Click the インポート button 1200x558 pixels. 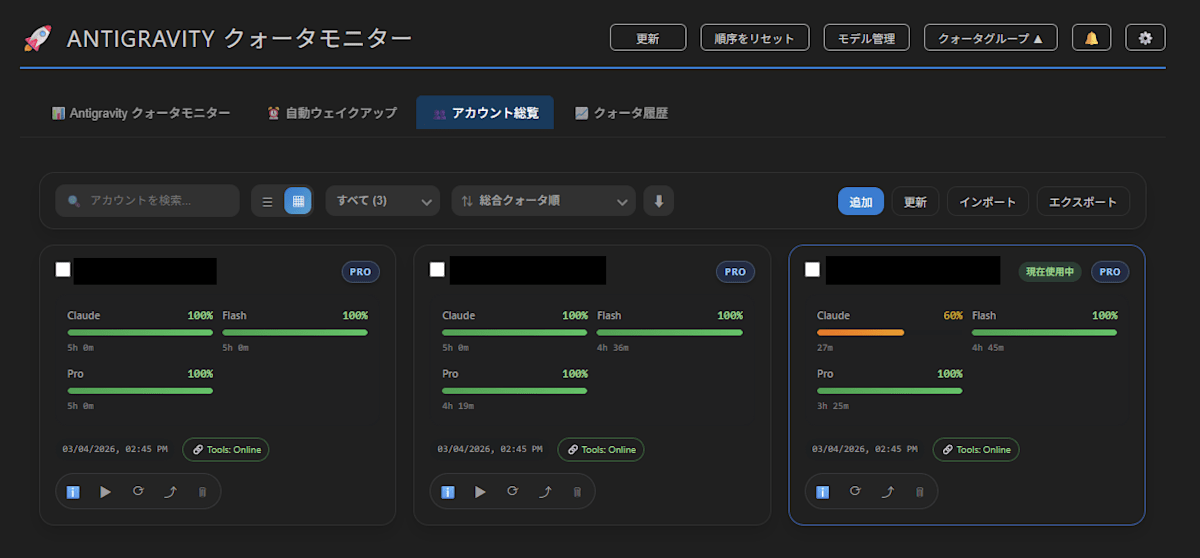point(988,201)
